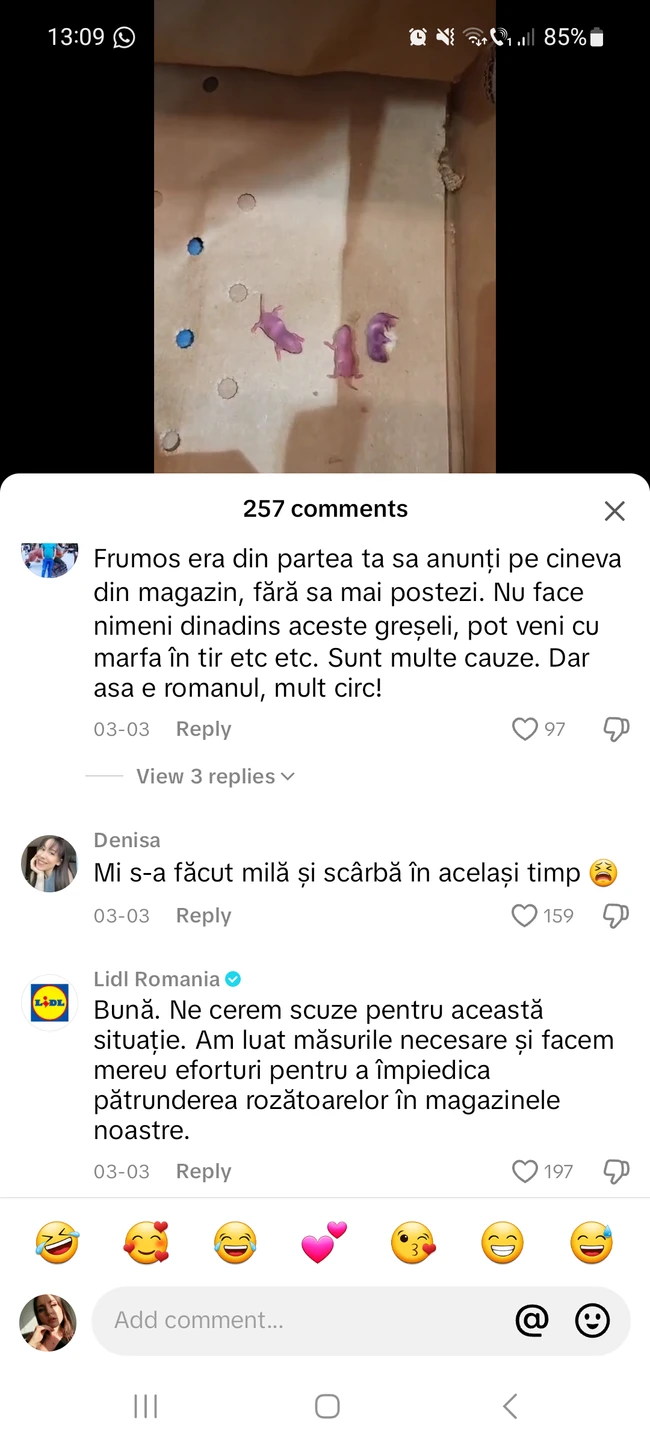The height and width of the screenshot is (1444, 650).
Task: Expand View 3 replies
Action: click(215, 776)
